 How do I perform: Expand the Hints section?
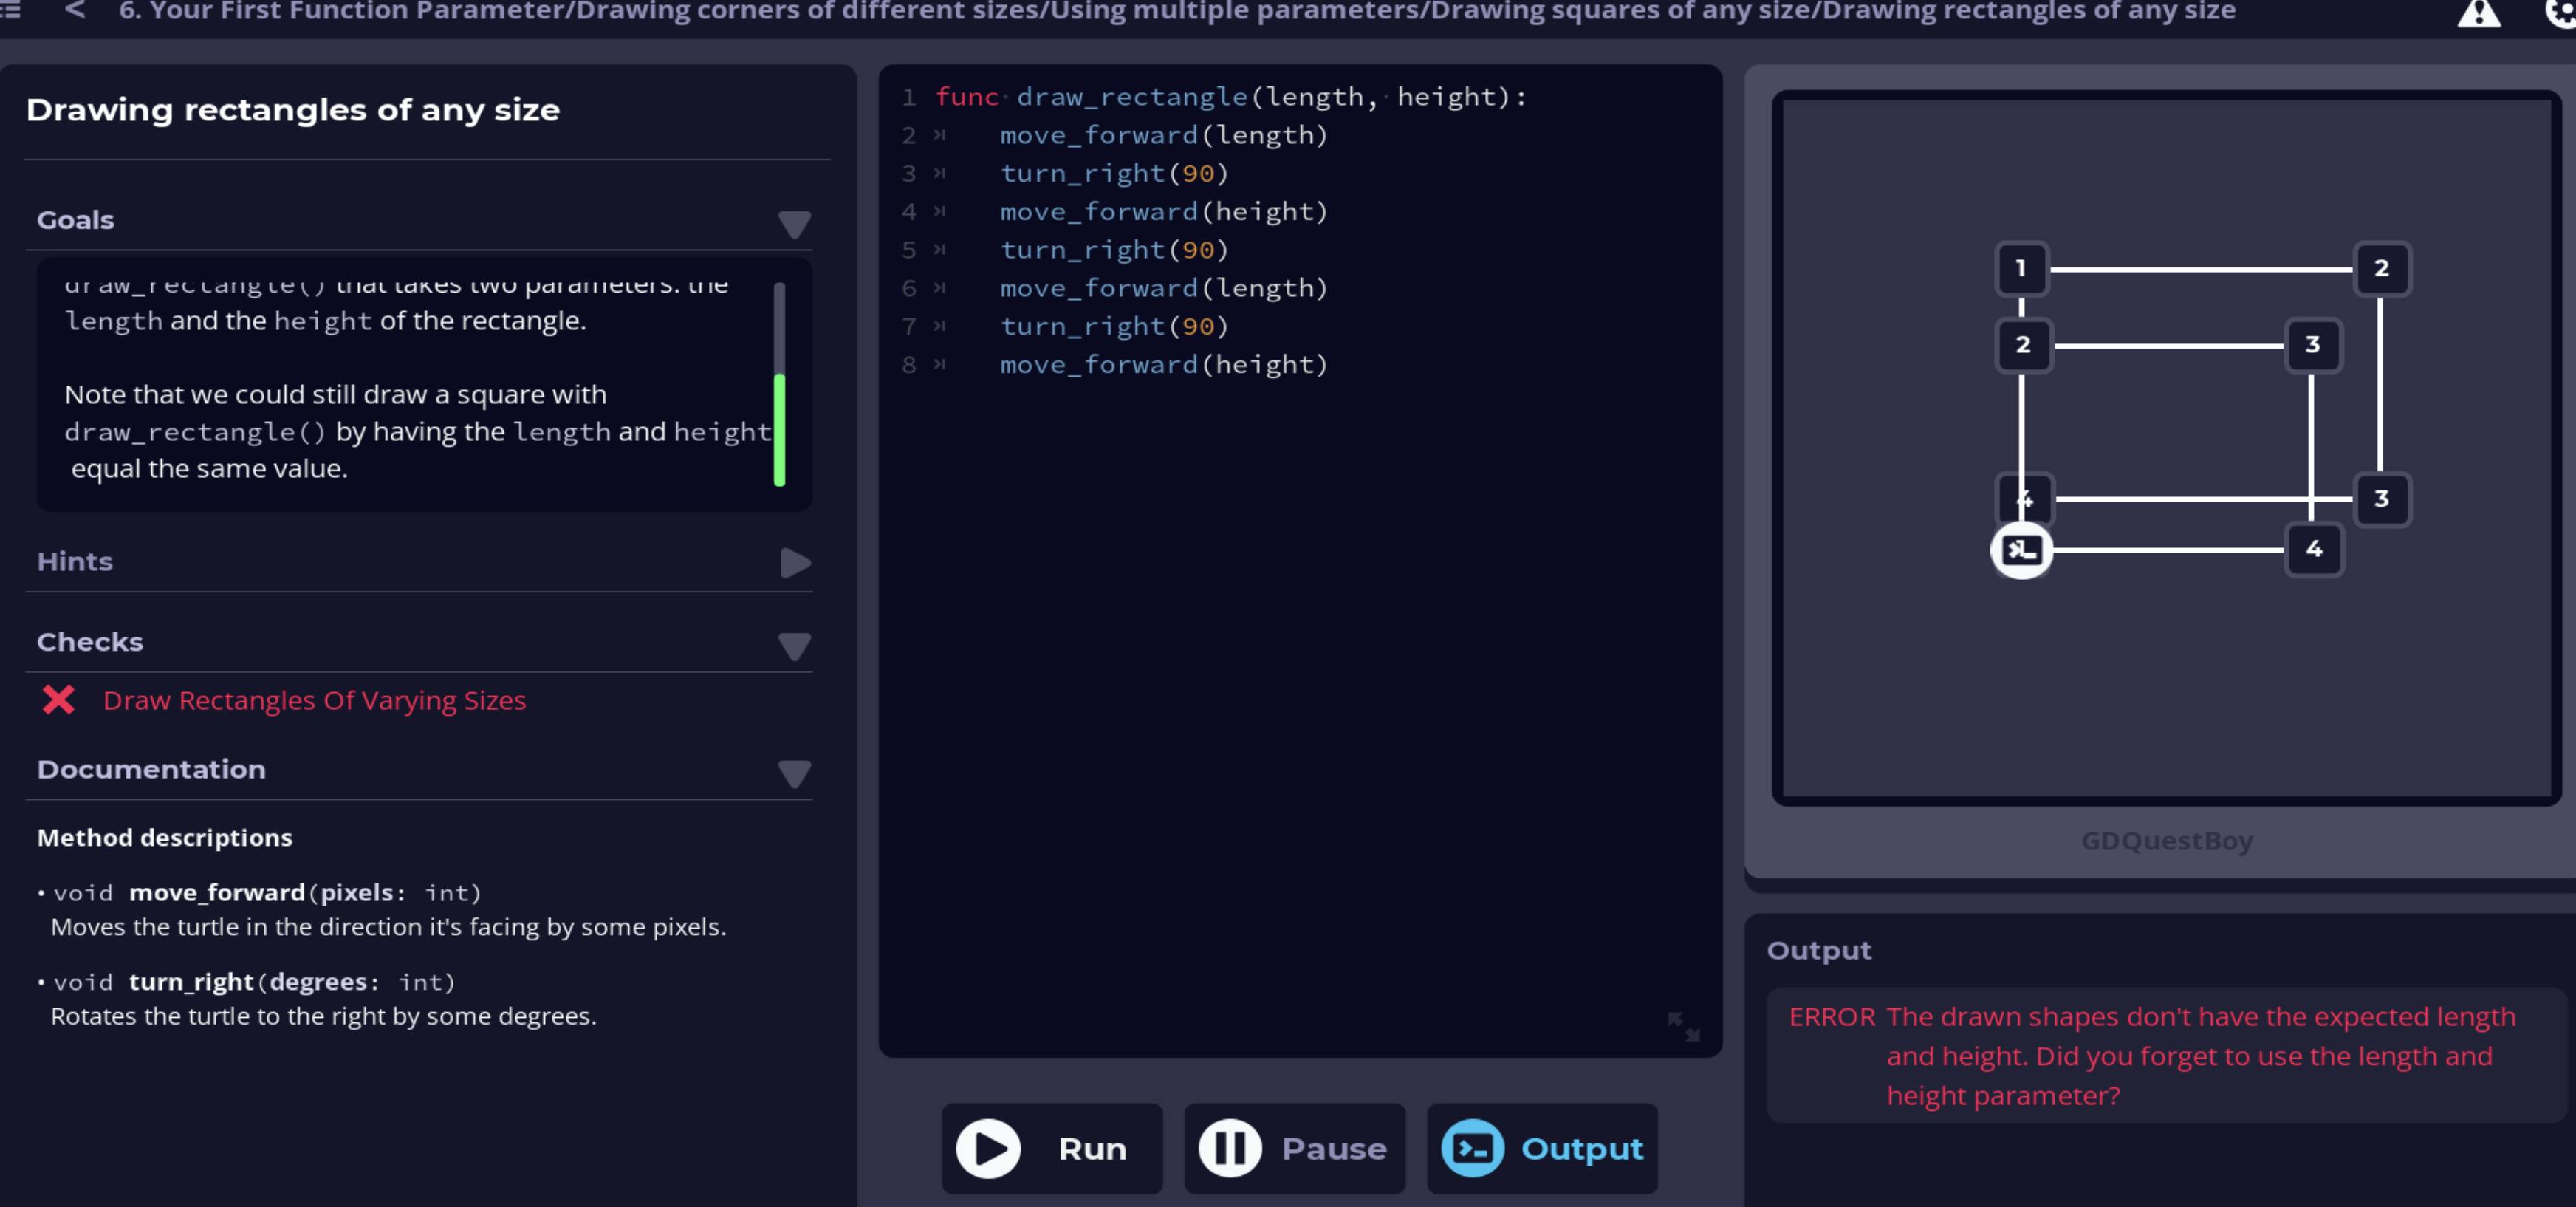(x=794, y=563)
